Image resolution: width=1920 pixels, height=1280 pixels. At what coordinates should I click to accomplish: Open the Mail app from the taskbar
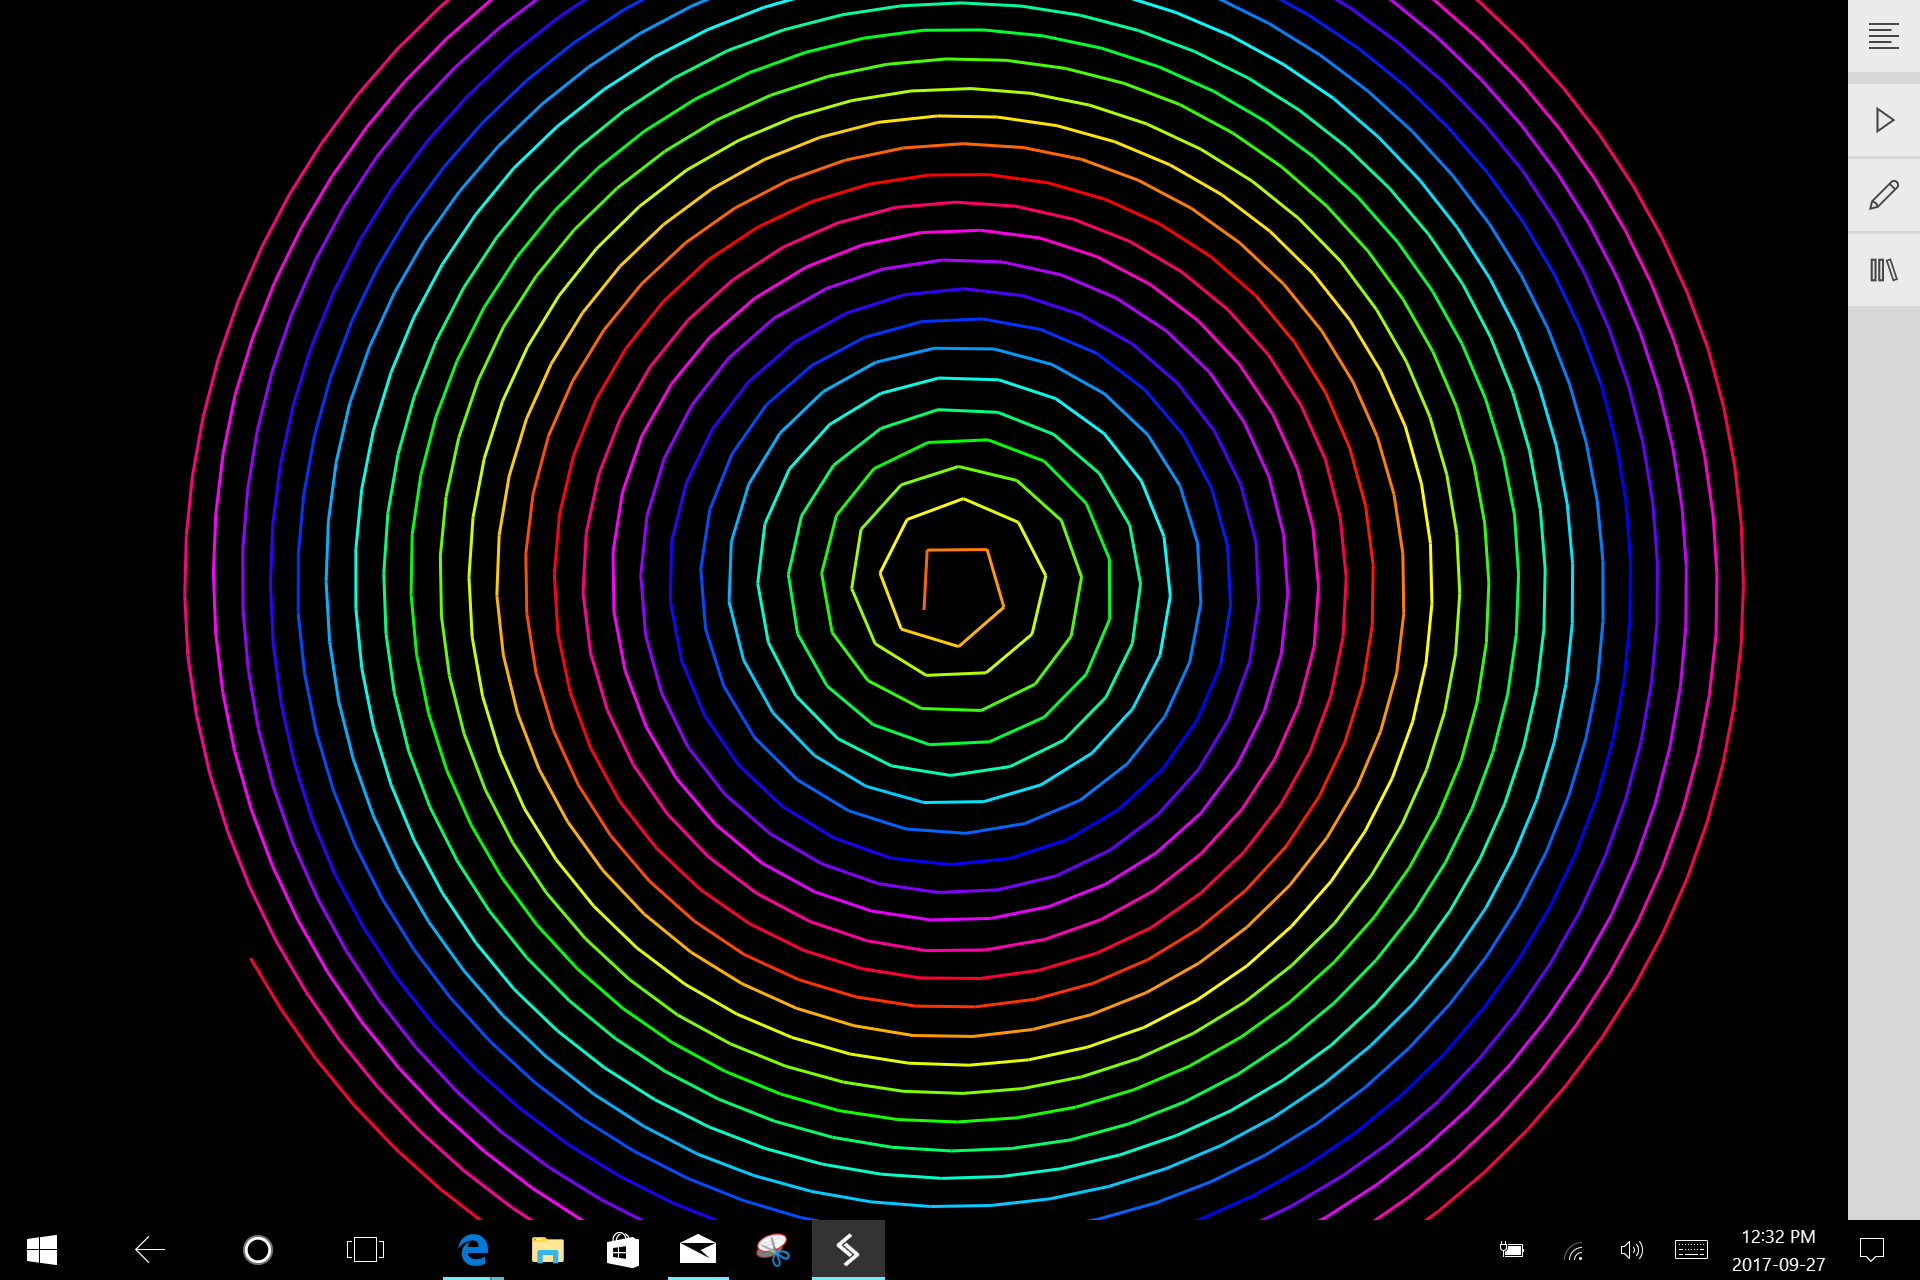click(698, 1249)
